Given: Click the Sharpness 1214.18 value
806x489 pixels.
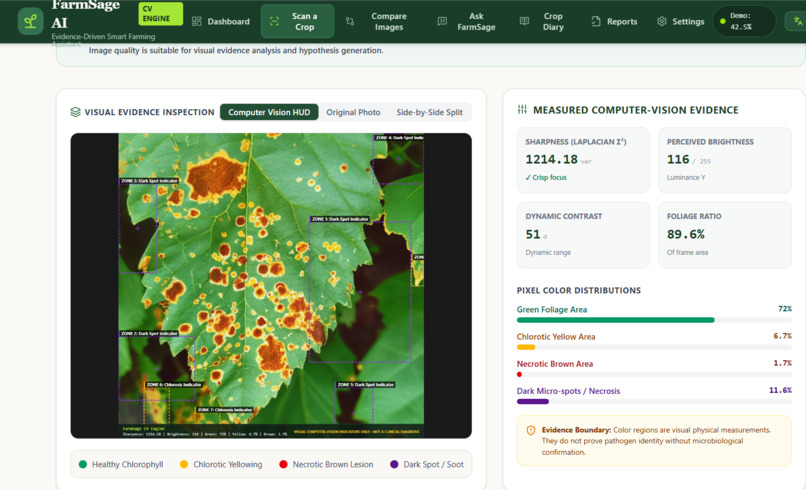Looking at the screenshot, I should [552, 159].
